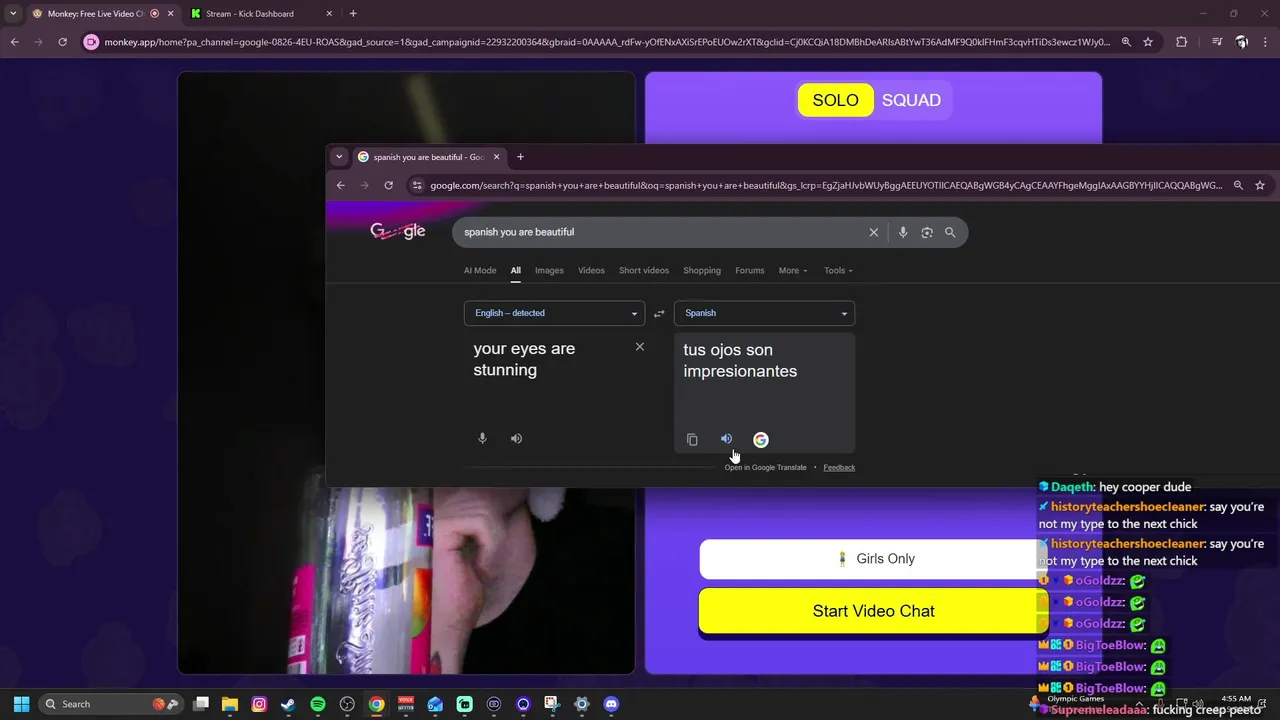Switch to AI Mode tab

coord(480,270)
